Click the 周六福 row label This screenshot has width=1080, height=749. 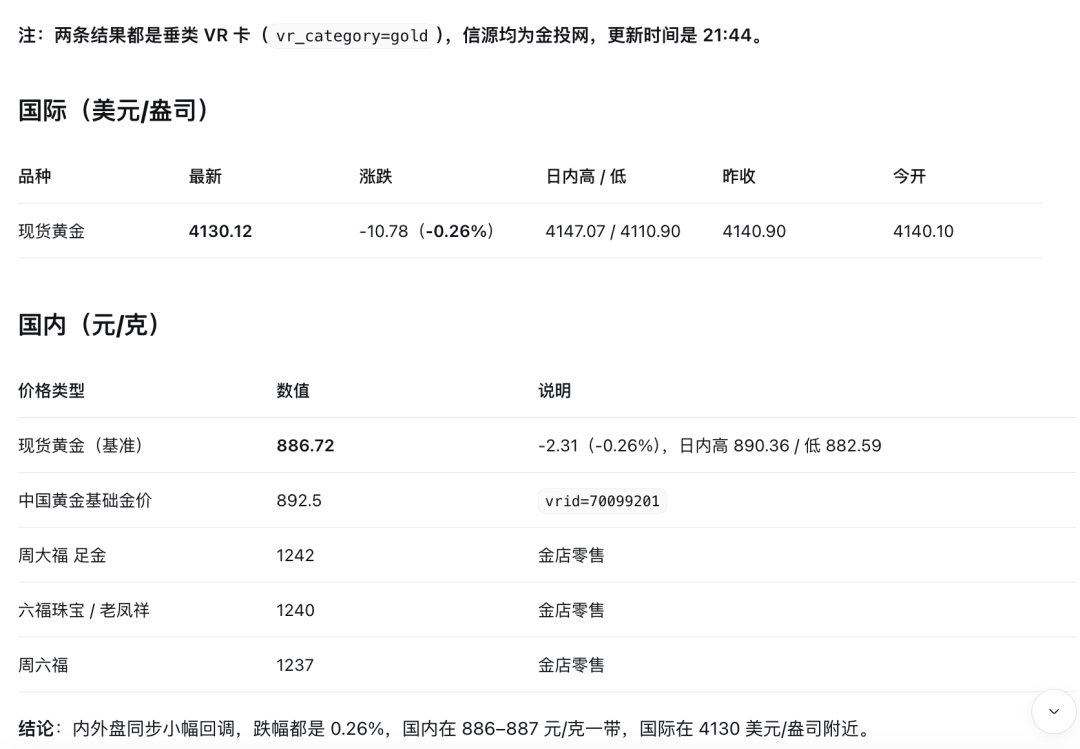tap(43, 665)
